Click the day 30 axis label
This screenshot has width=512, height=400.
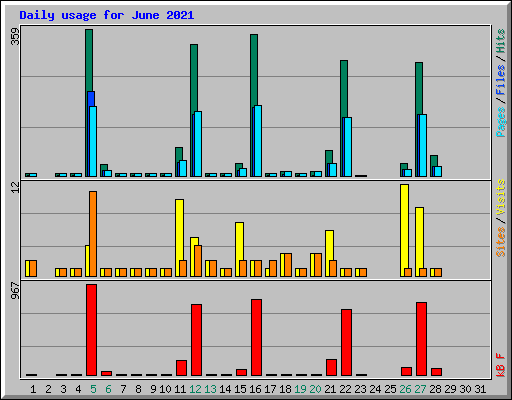(465, 389)
